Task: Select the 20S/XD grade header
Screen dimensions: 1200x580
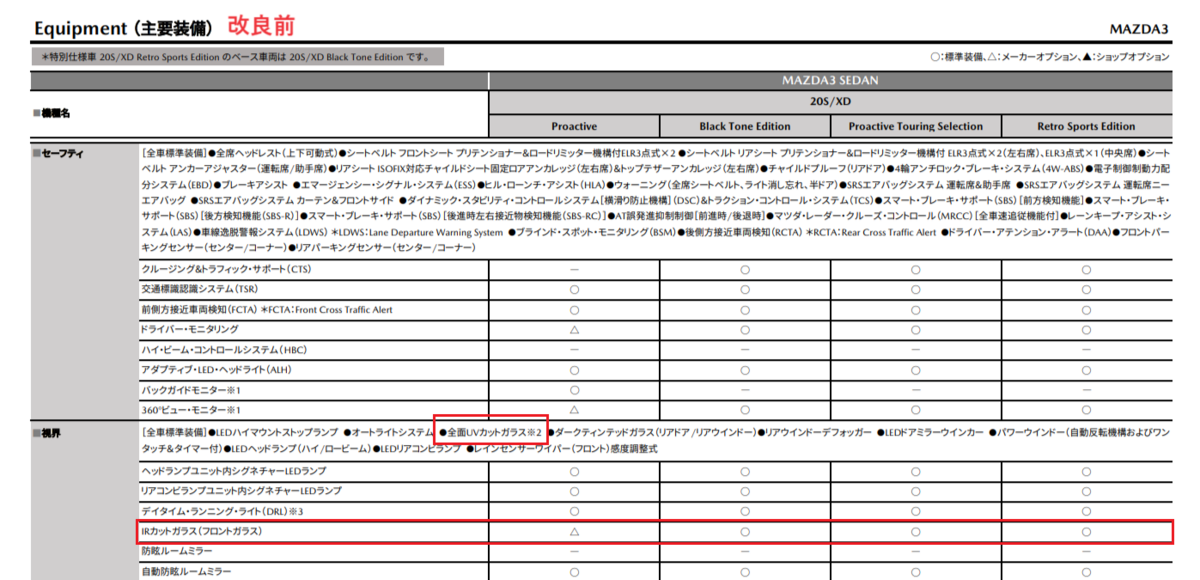Action: (830, 103)
